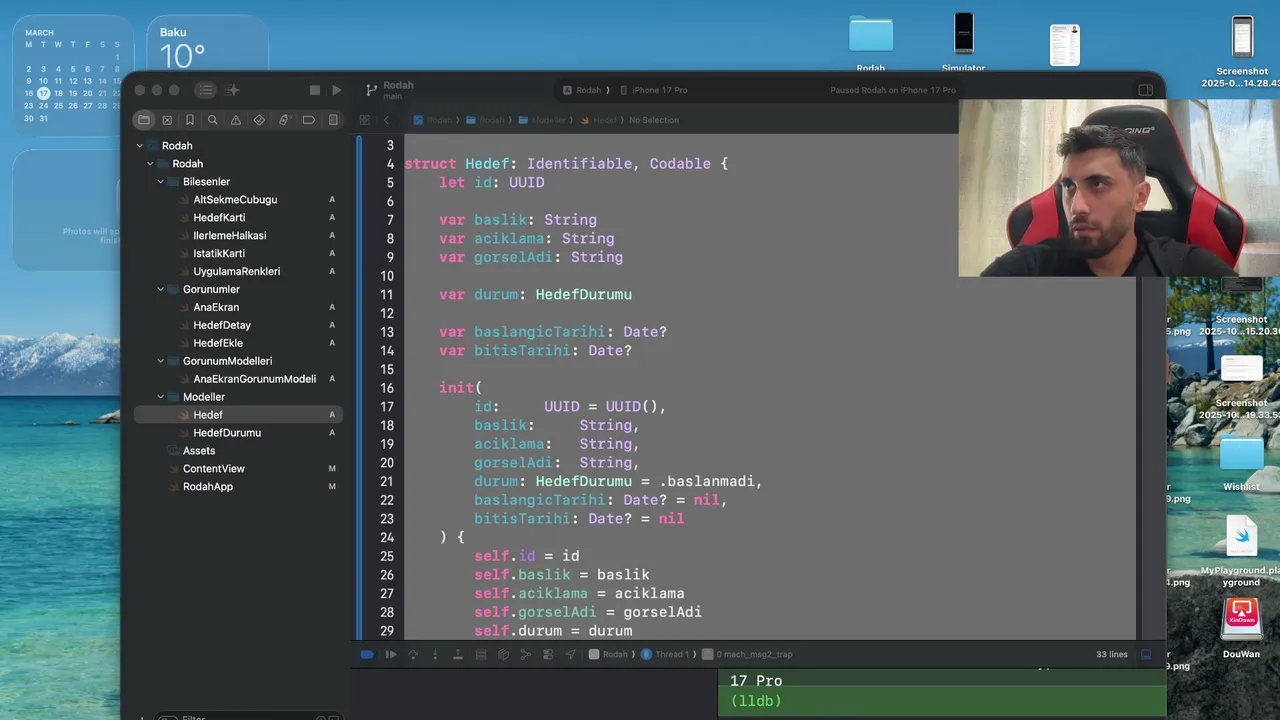Click the Hedef breadcrumb in jump bar
The image size is (1280, 720).
(598, 120)
